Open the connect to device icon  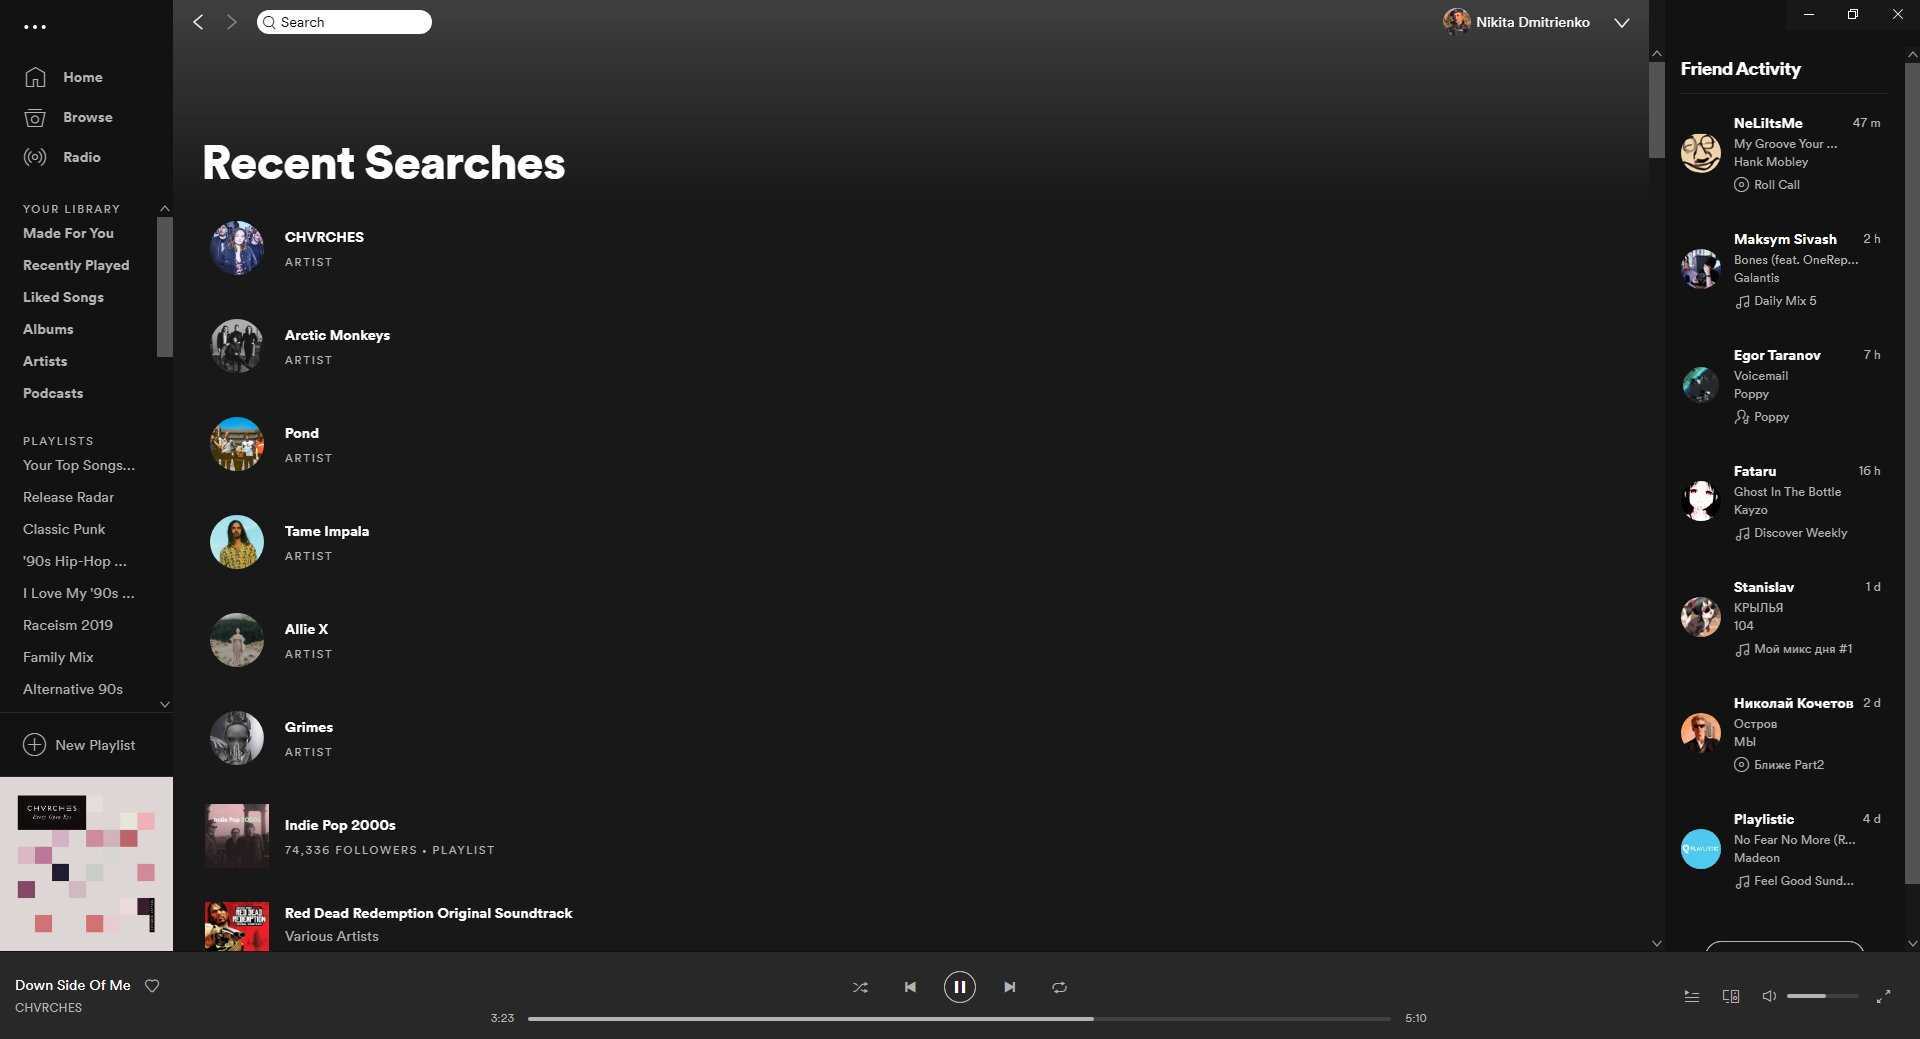point(1731,996)
